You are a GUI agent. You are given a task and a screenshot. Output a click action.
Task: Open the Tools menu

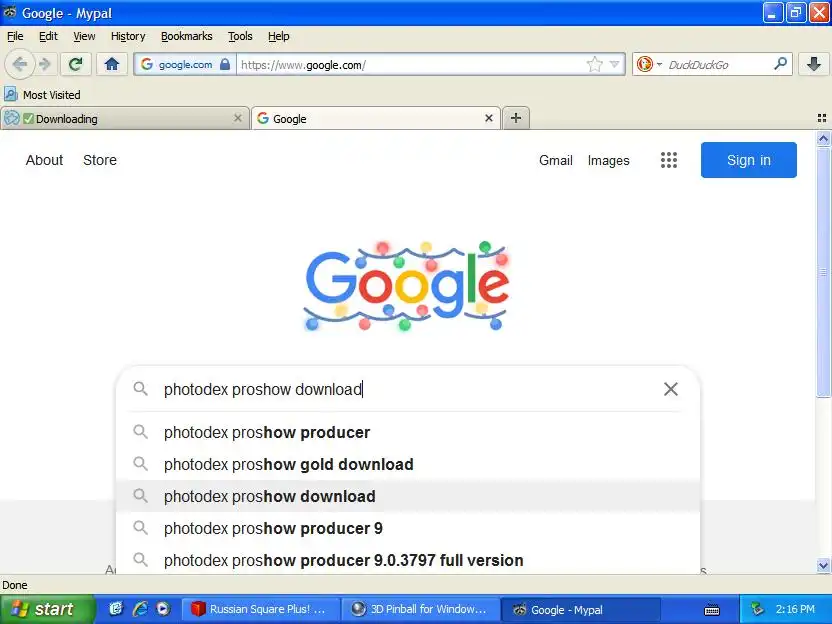(240, 36)
